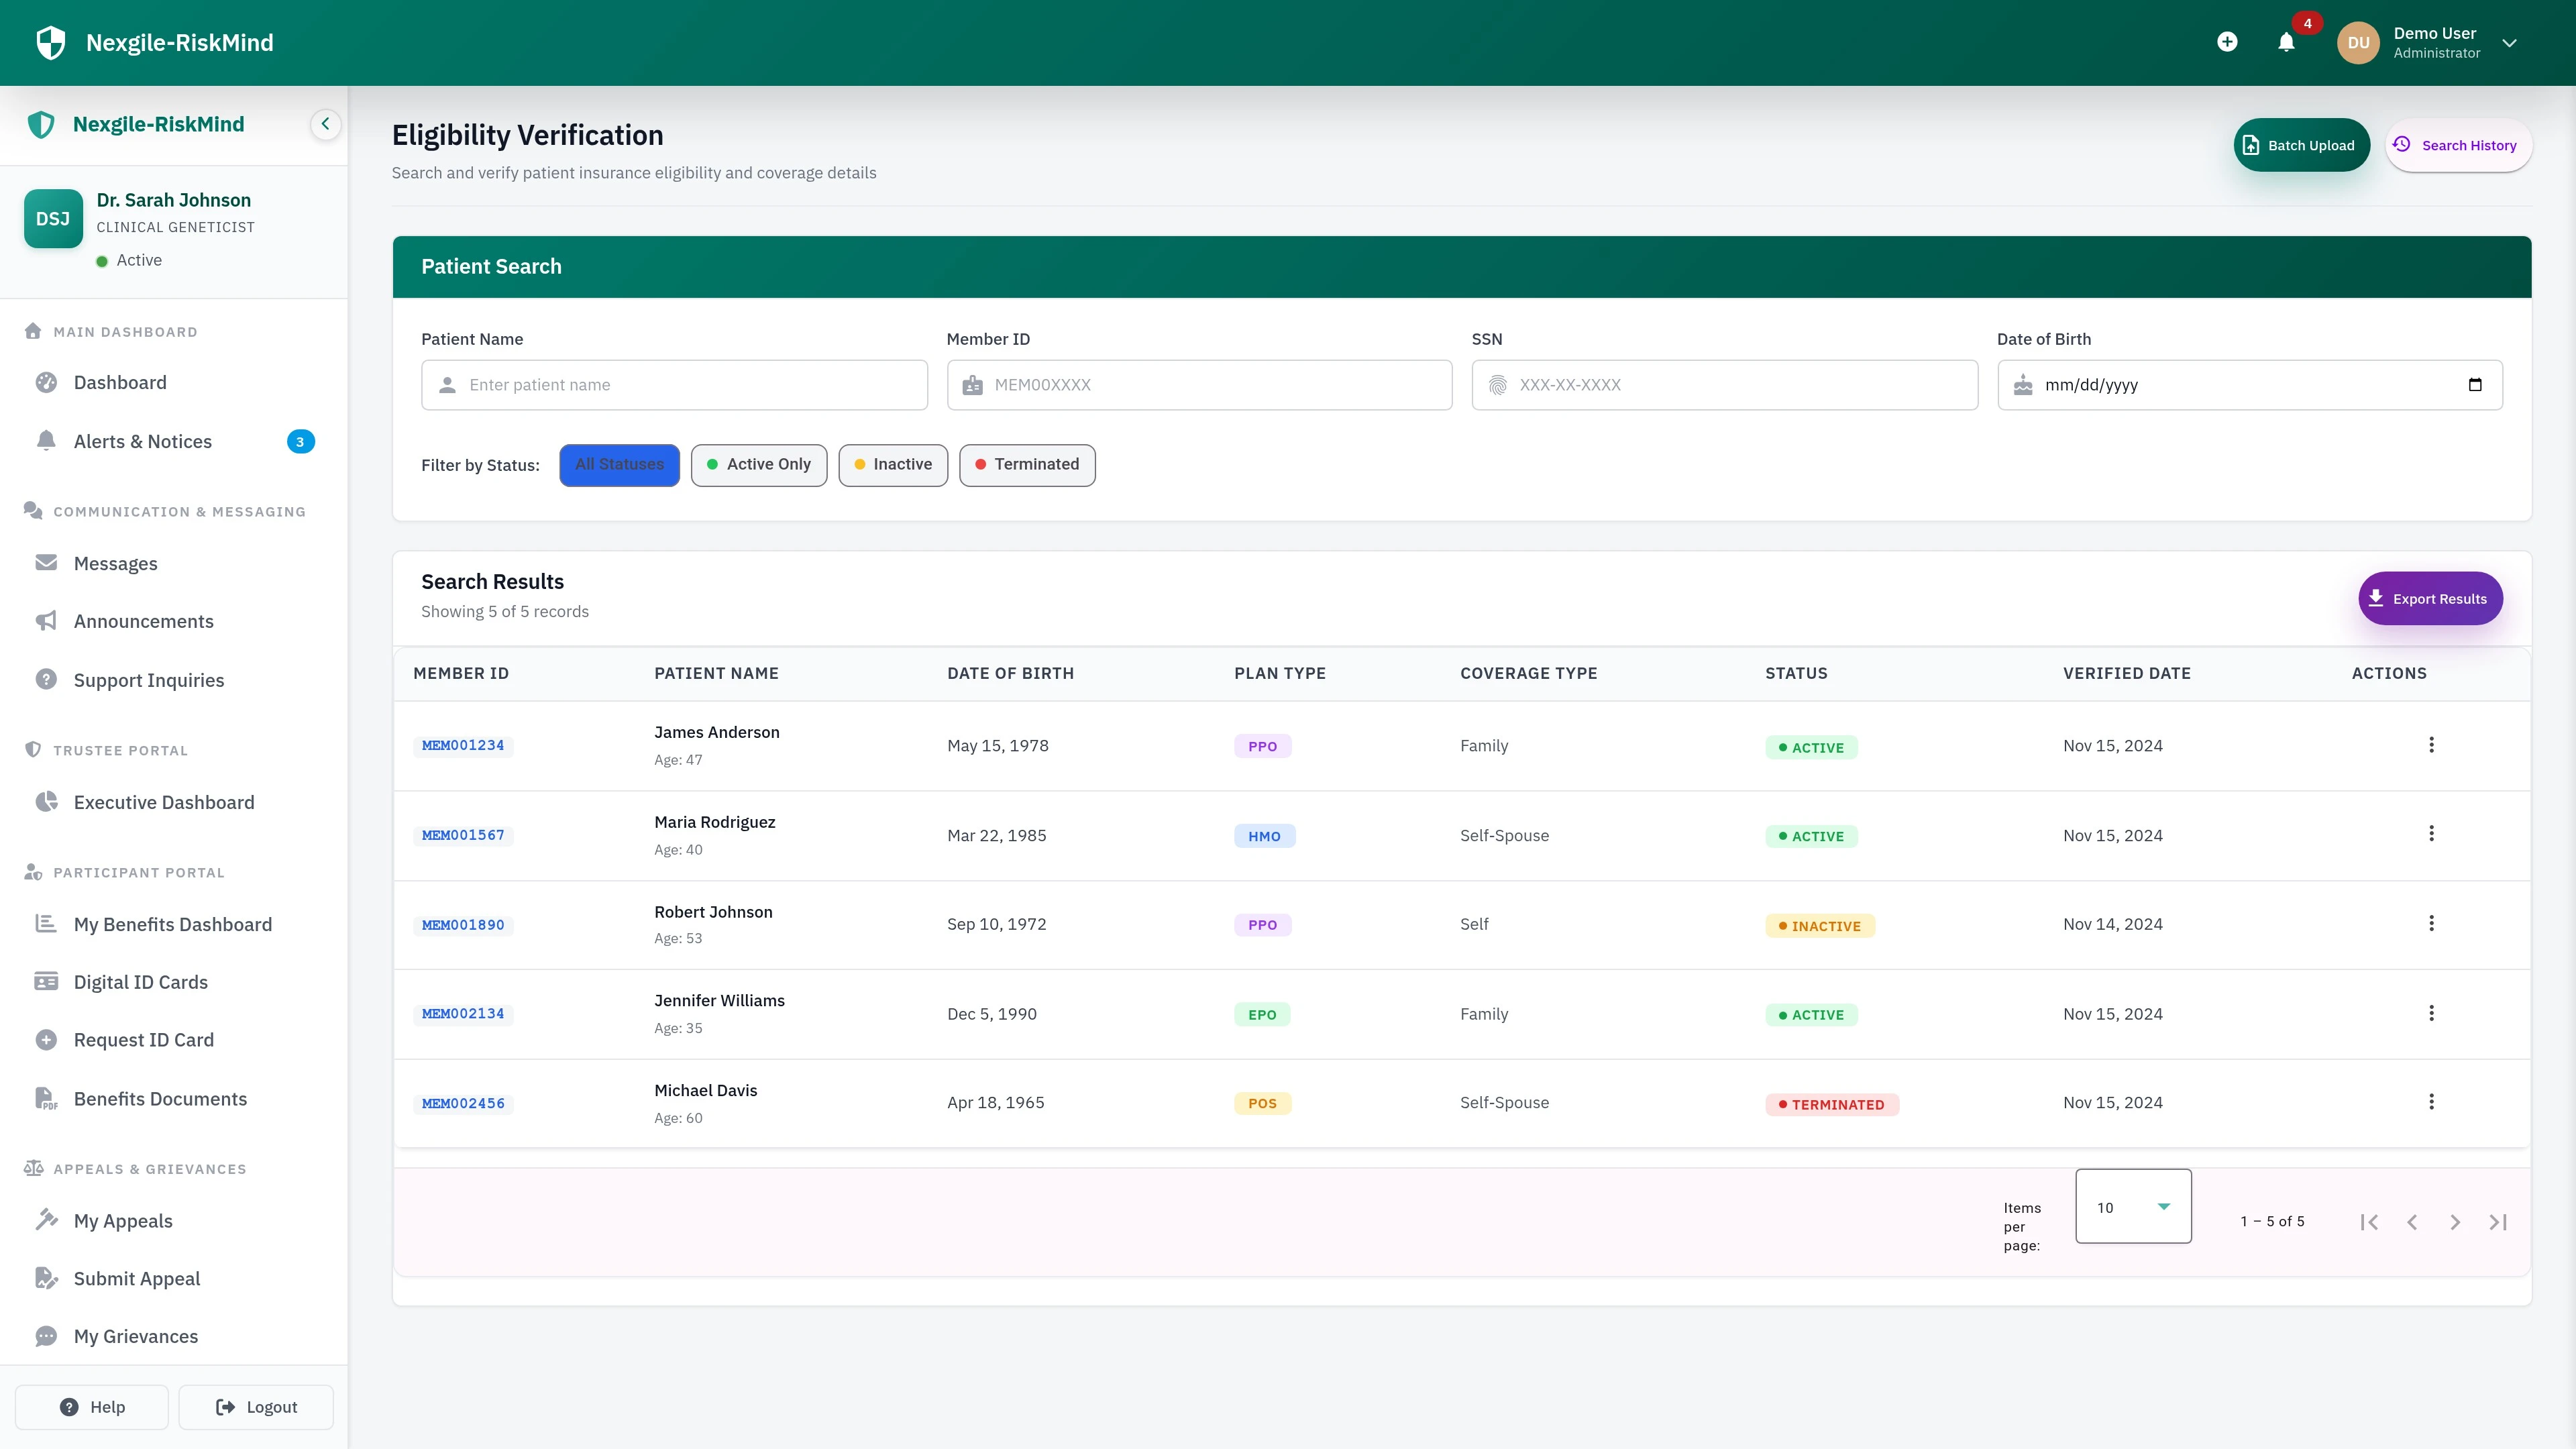Open the items per page dropdown

(x=2133, y=1207)
